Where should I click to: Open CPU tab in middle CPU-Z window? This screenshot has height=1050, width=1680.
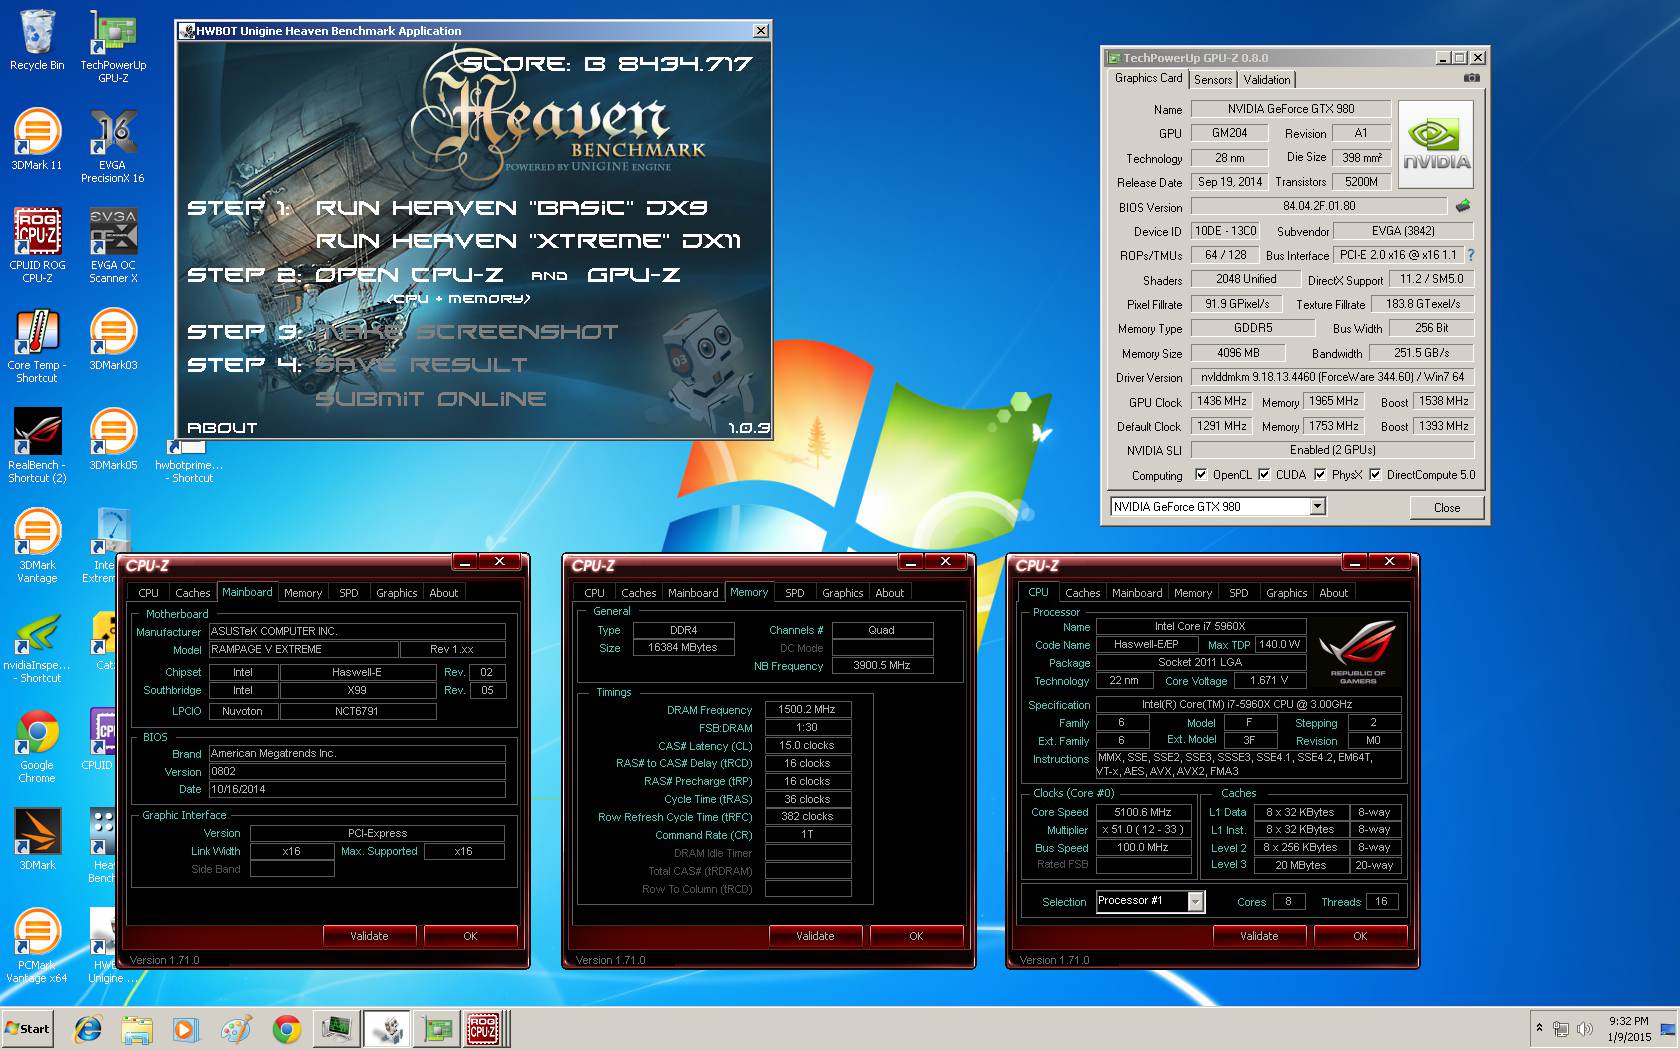pos(595,593)
